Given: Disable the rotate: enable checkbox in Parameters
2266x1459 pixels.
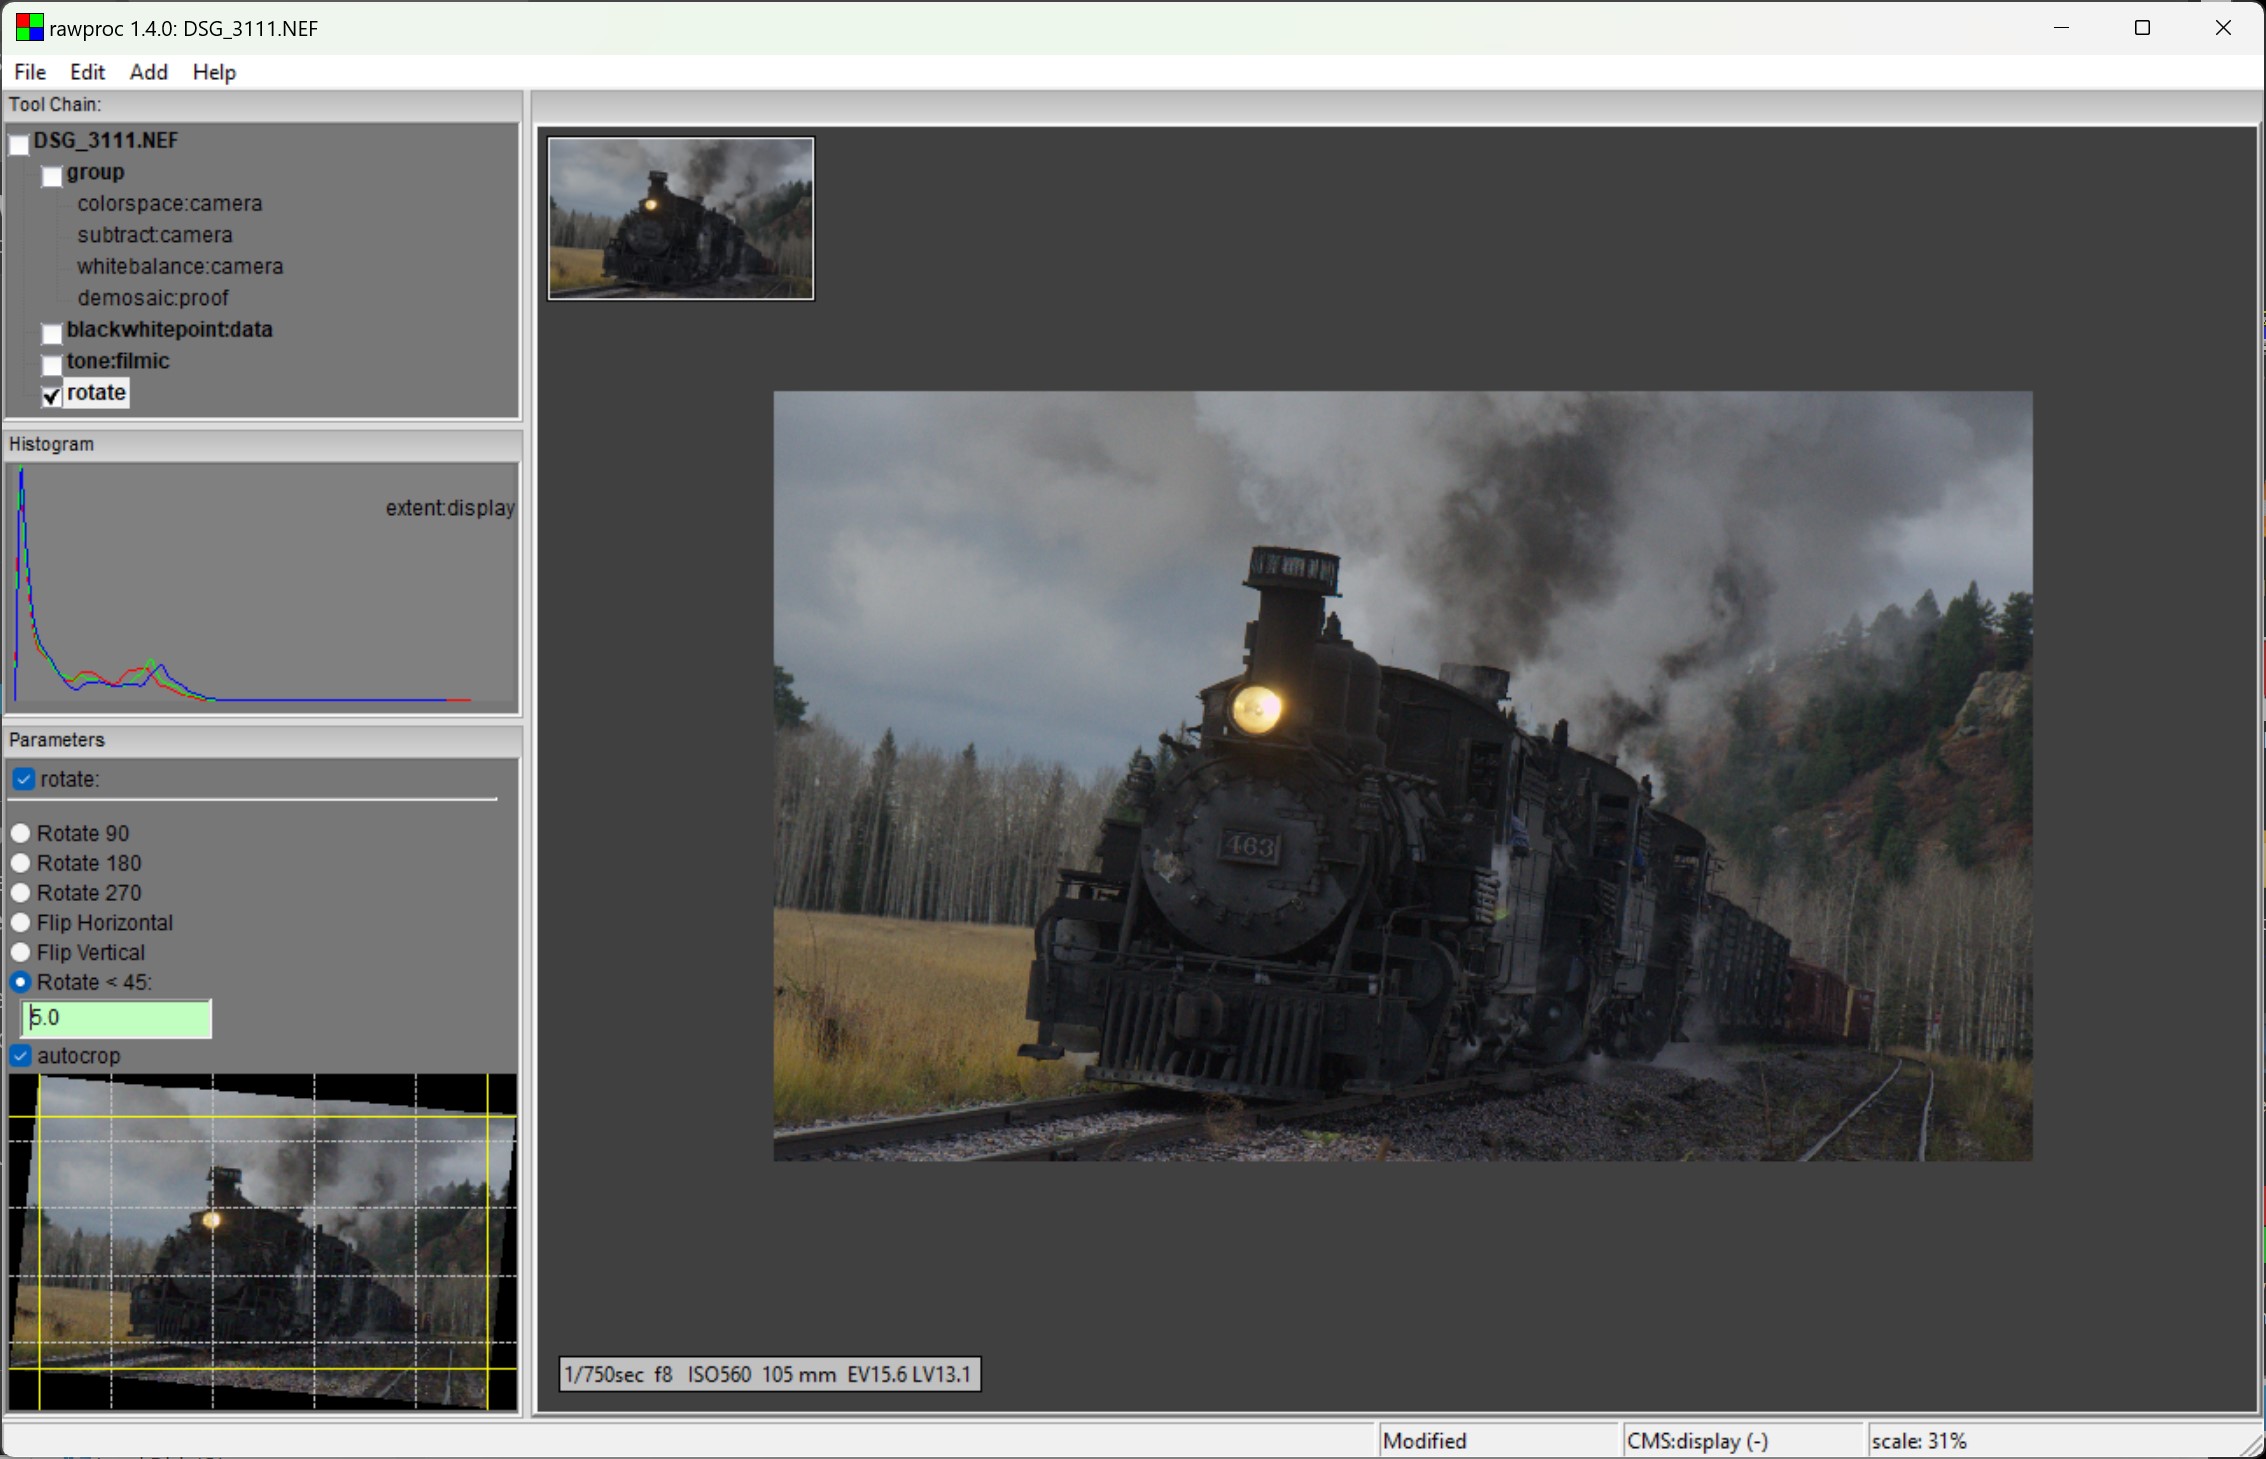Looking at the screenshot, I should point(23,779).
